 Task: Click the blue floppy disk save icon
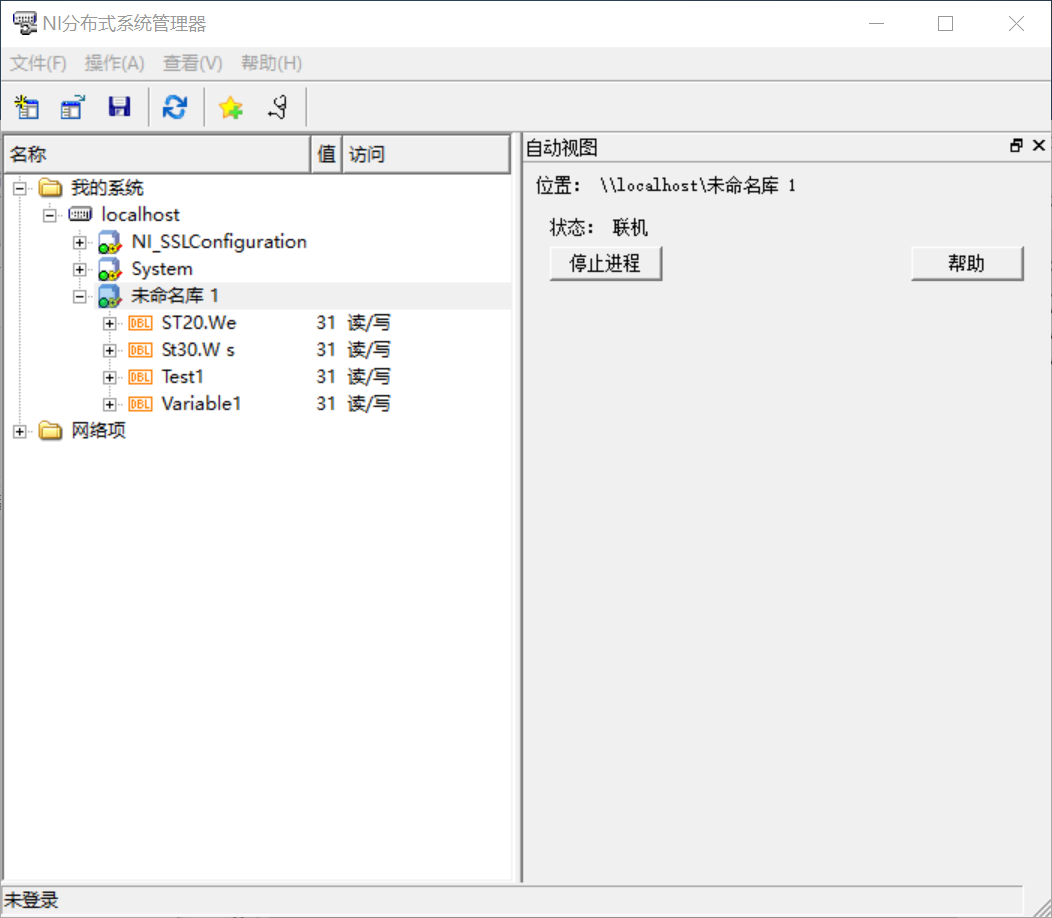coord(119,107)
